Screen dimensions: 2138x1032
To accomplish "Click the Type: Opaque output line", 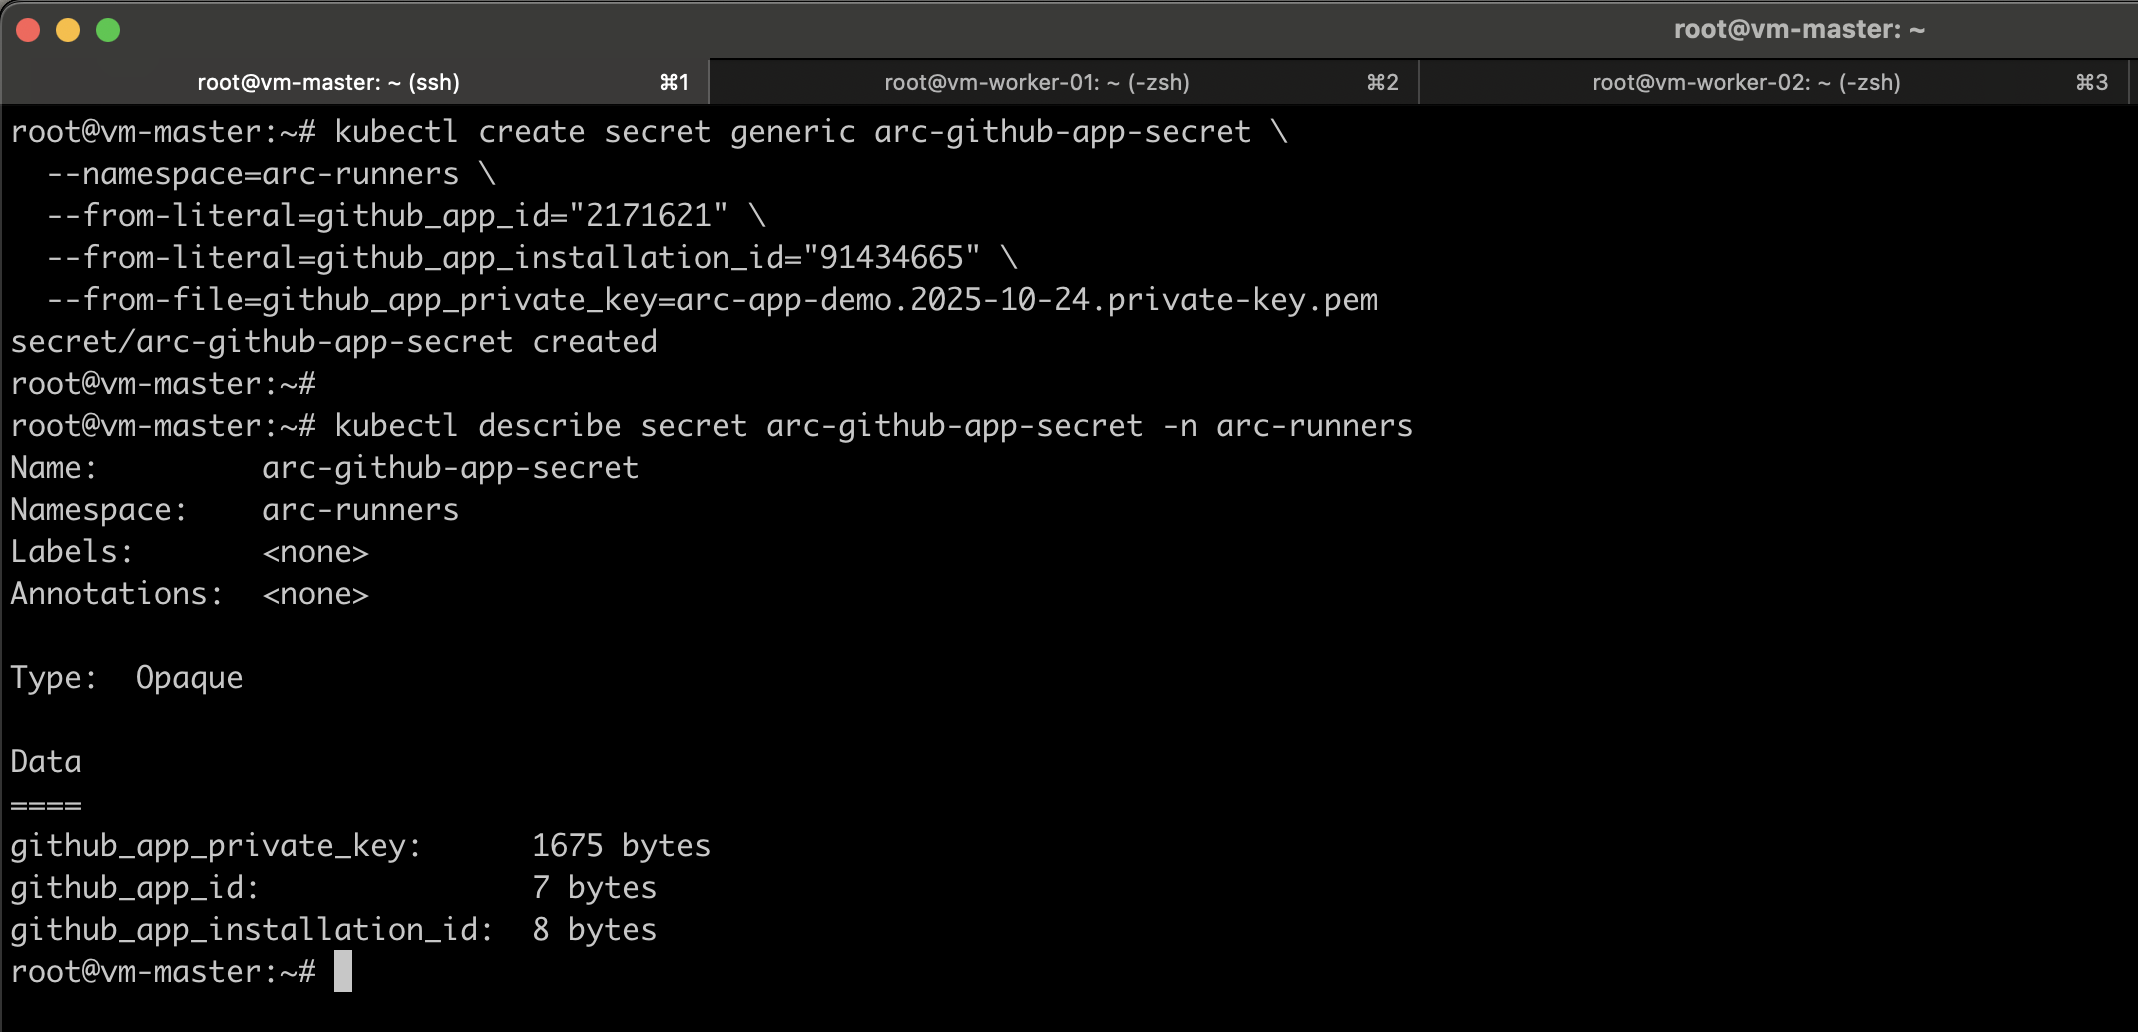I will tap(126, 677).
